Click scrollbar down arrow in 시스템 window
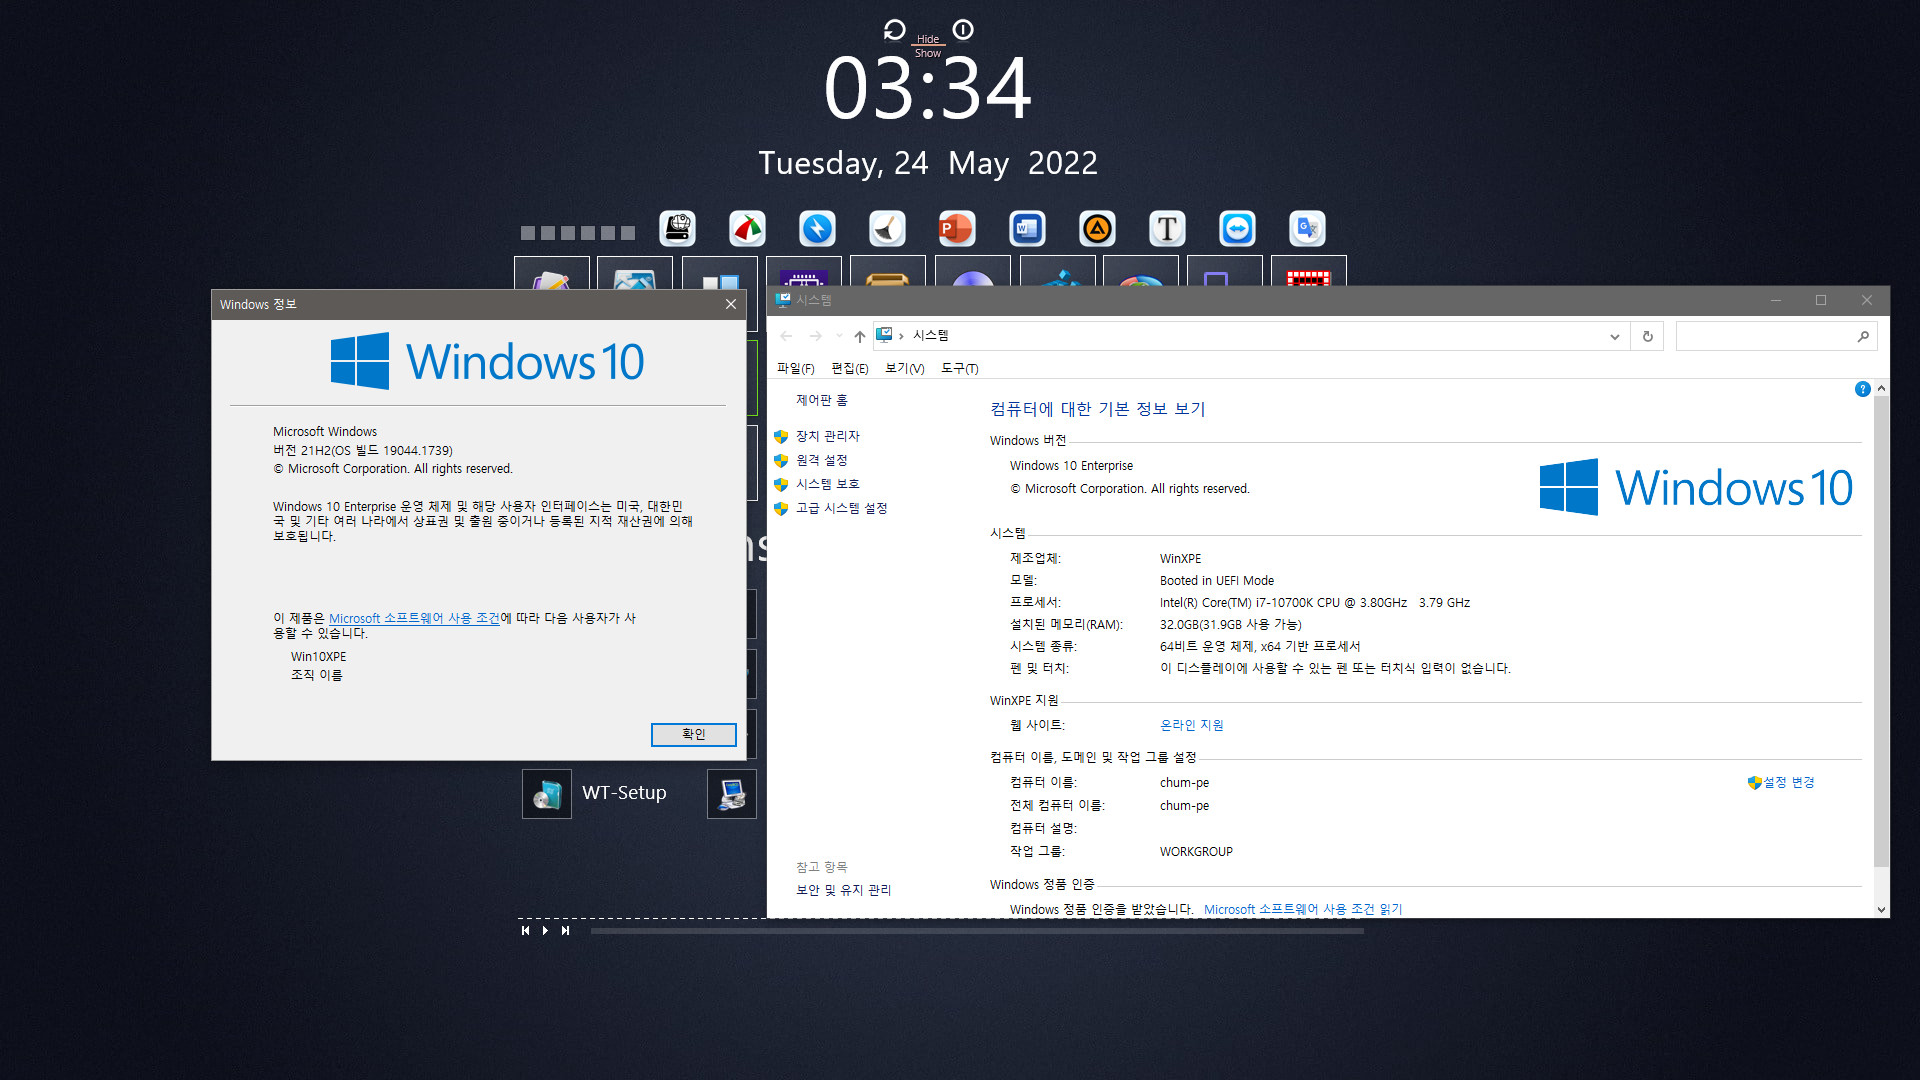1920x1080 pixels. (1882, 910)
